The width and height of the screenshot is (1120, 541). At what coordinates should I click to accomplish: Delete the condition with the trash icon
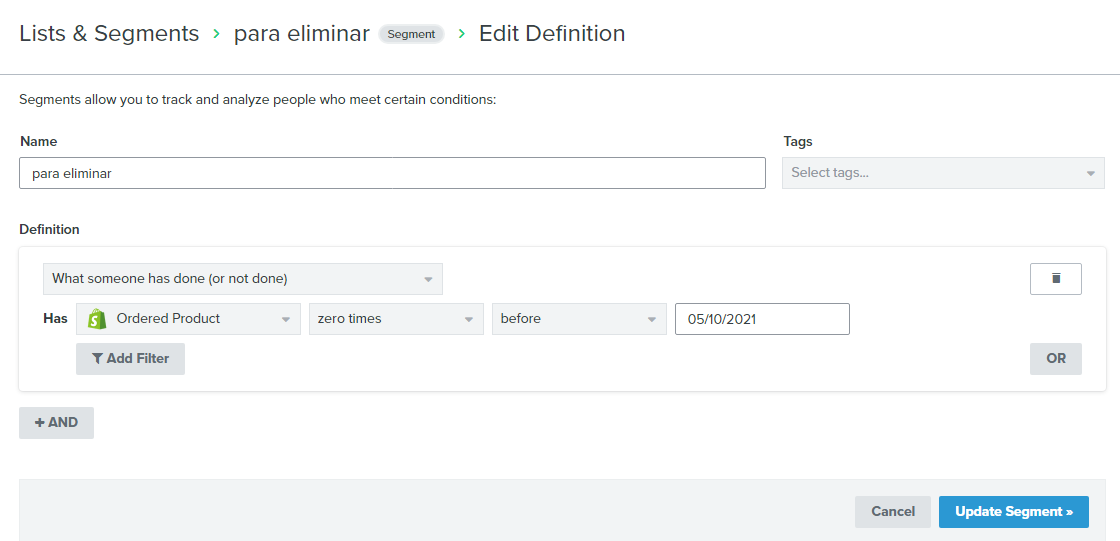[x=1056, y=279]
